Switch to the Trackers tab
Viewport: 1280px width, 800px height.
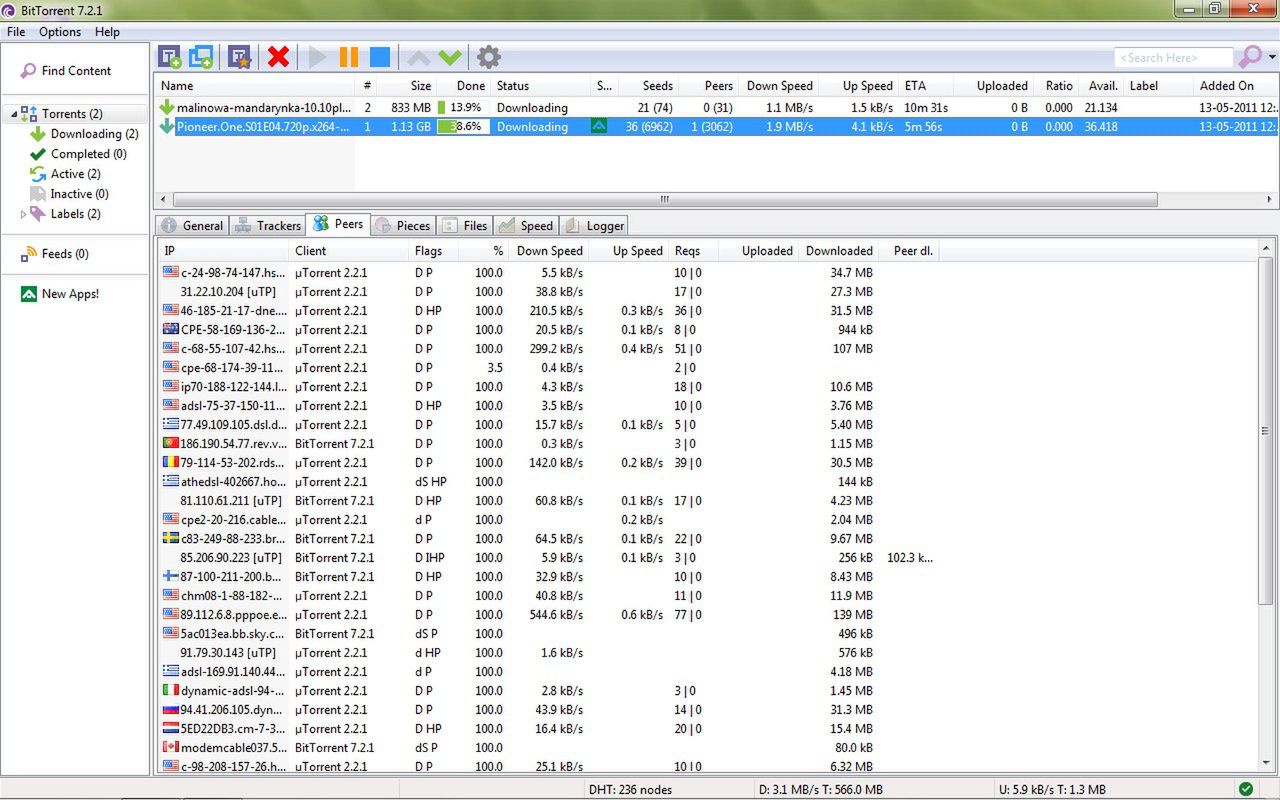coord(267,226)
